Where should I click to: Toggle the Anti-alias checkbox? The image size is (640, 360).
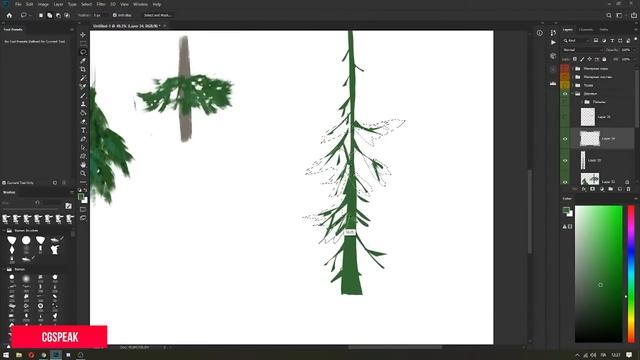[115, 15]
